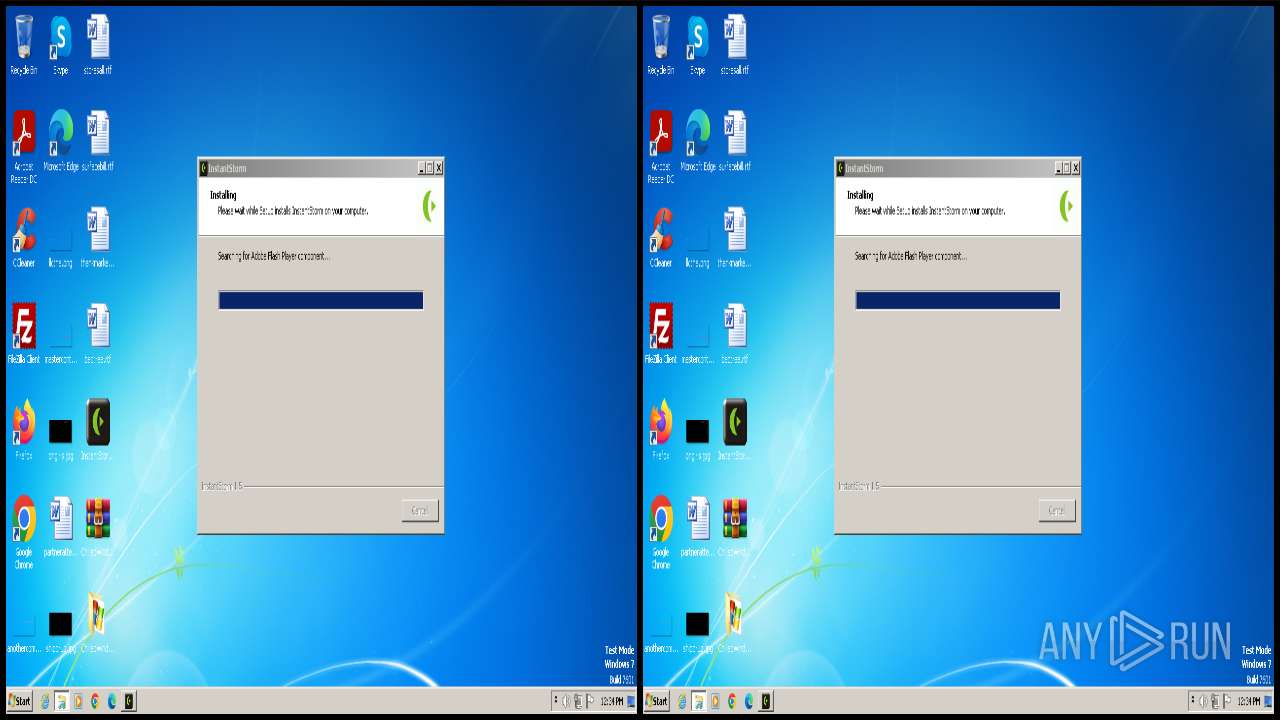Viewport: 1280px width, 720px height.
Task: Open Firefox shortcut on the right desktop copy
Action: 661,429
